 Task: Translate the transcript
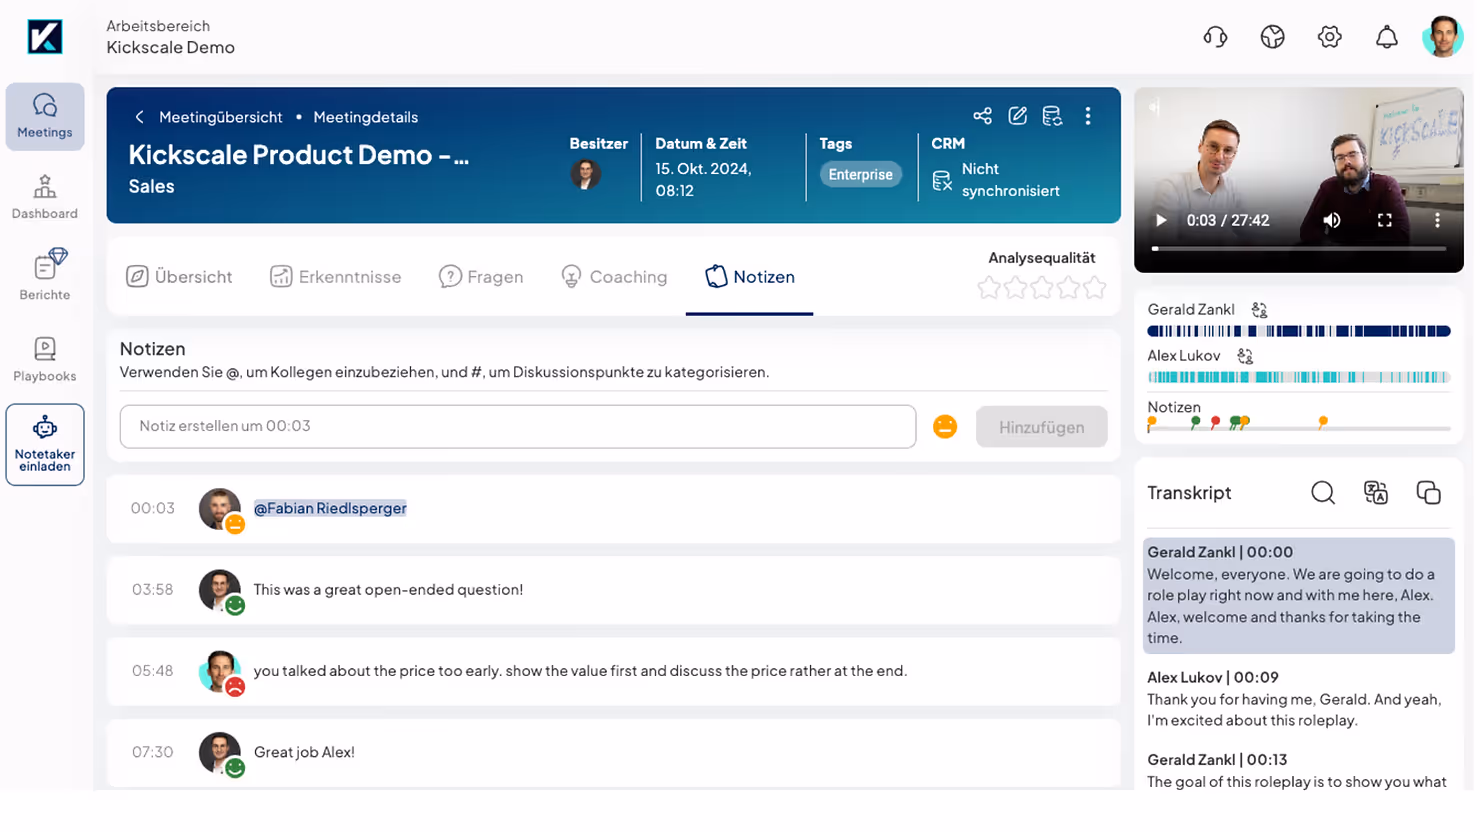(x=1376, y=492)
